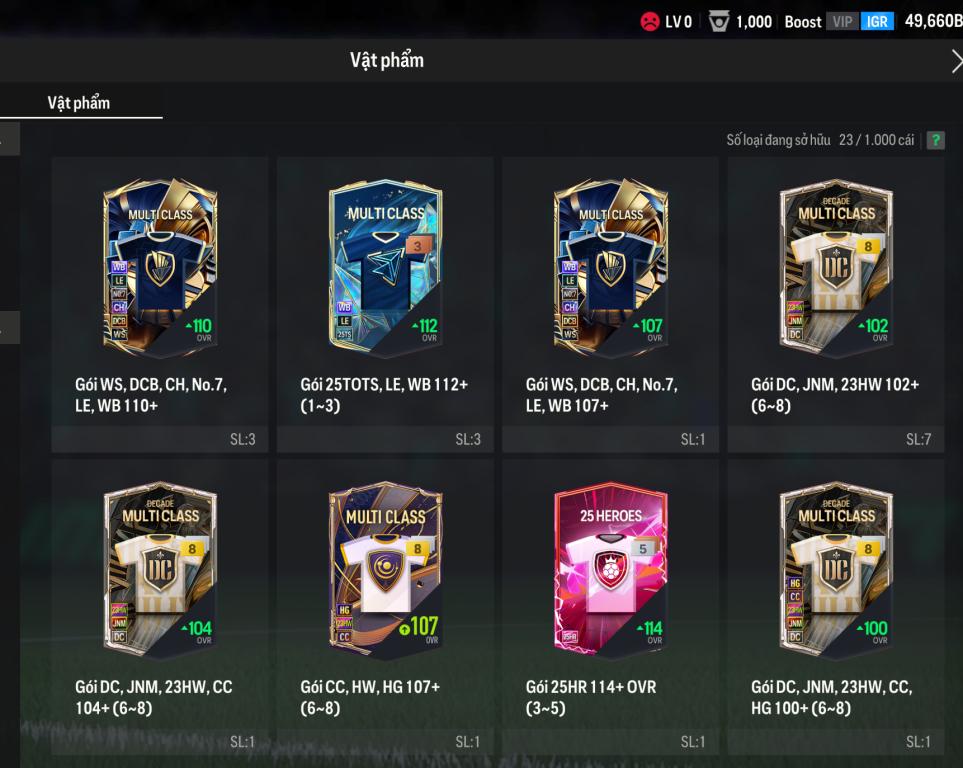Open the 110+ OVR Multi Class pack card
963x768 pixels.
[x=160, y=305]
